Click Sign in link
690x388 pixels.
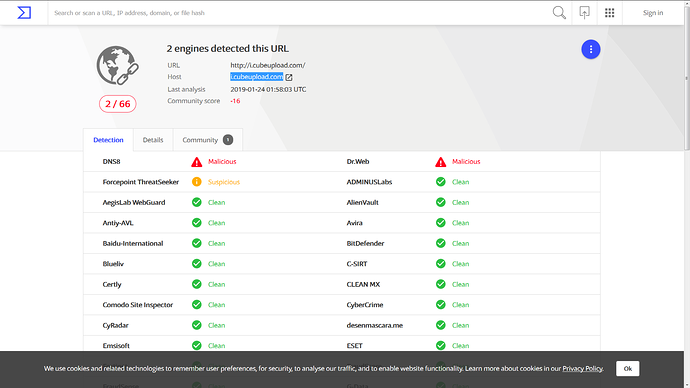click(x=653, y=13)
